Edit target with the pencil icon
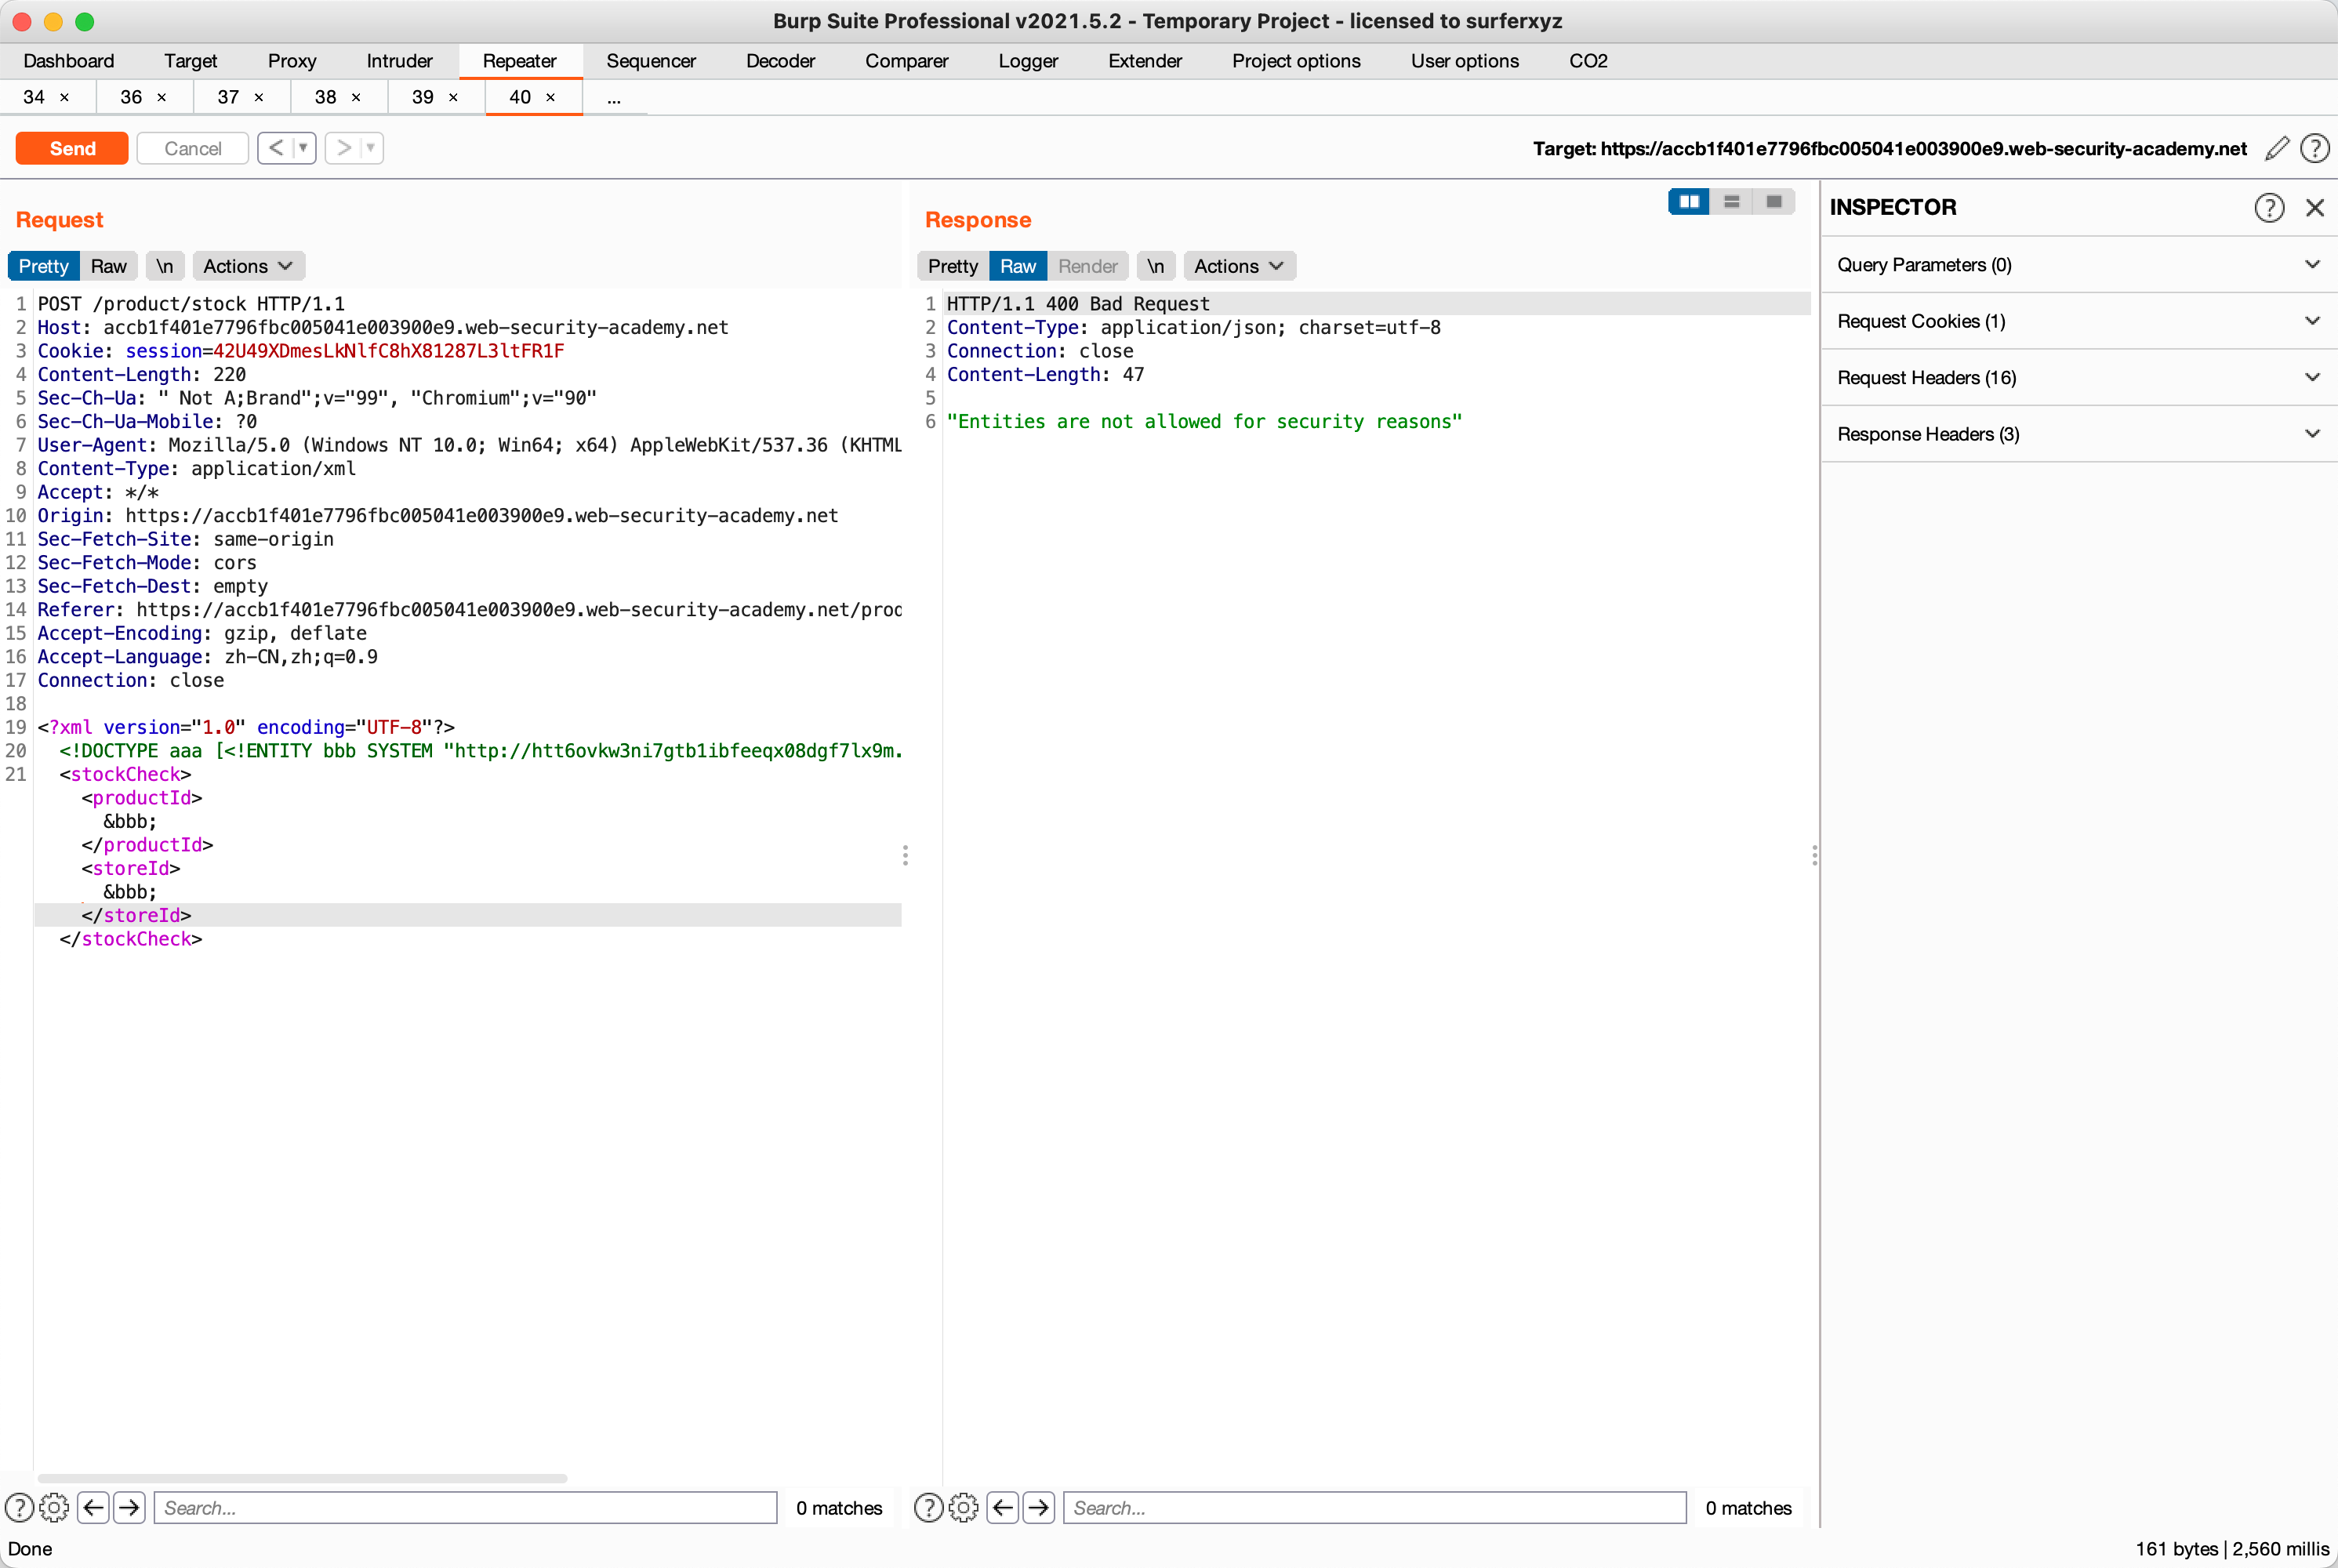Image resolution: width=2338 pixels, height=1568 pixels. [x=2278, y=148]
